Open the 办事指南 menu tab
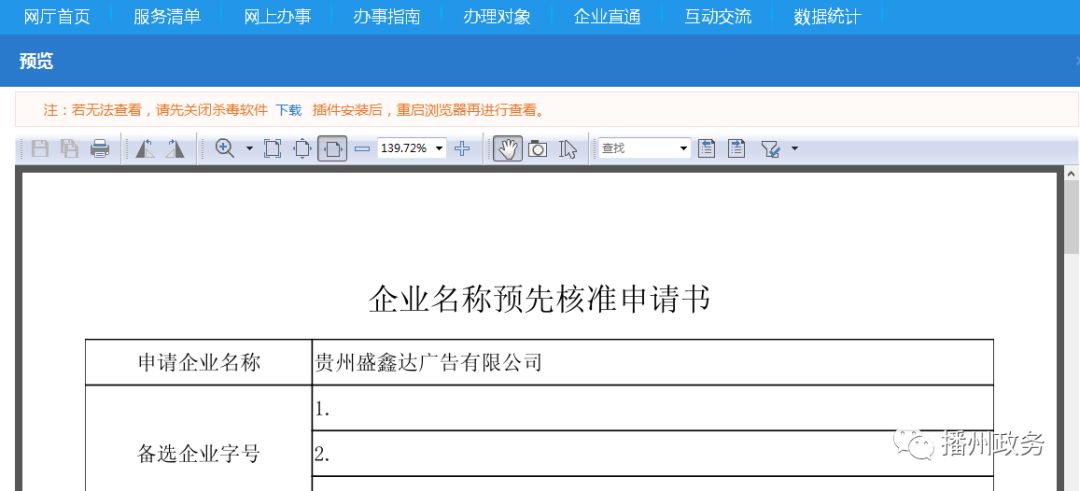The height and width of the screenshot is (491, 1080). (x=386, y=17)
